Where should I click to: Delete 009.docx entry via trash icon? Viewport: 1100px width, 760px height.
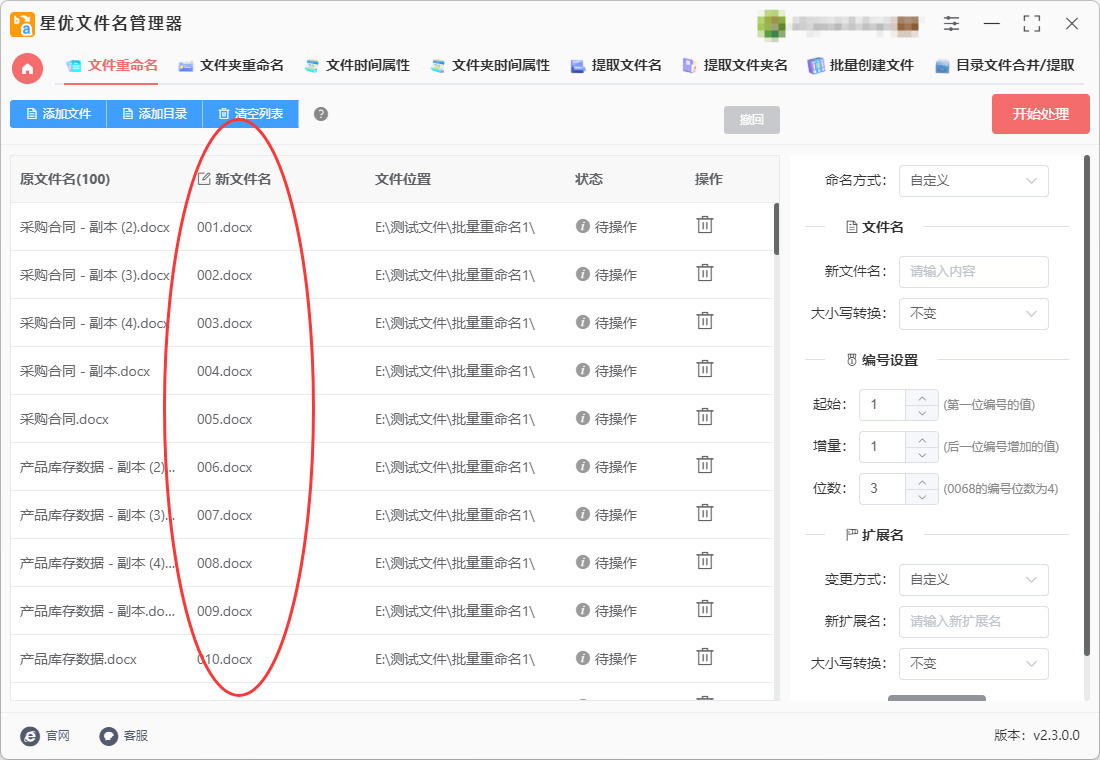[704, 609]
